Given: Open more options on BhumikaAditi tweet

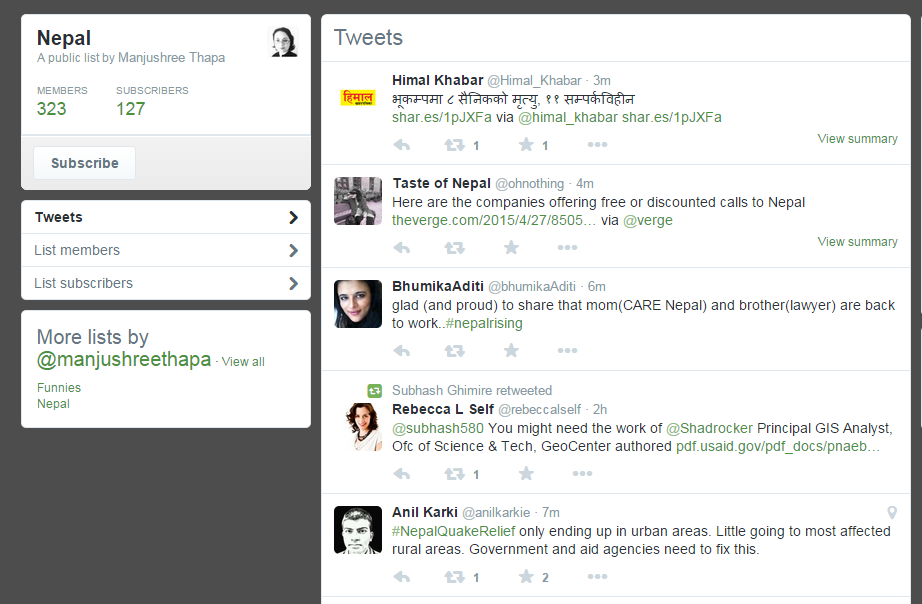Looking at the screenshot, I should (567, 351).
